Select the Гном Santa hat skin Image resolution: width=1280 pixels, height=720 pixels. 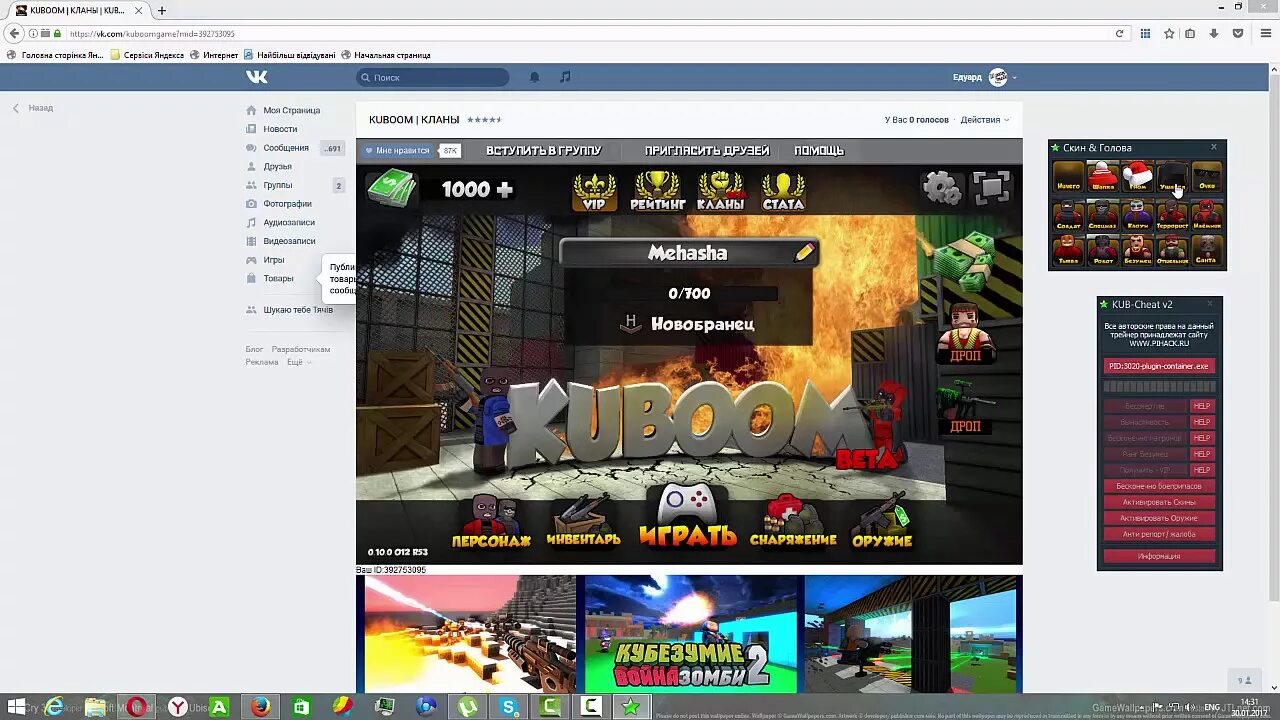click(x=1137, y=176)
